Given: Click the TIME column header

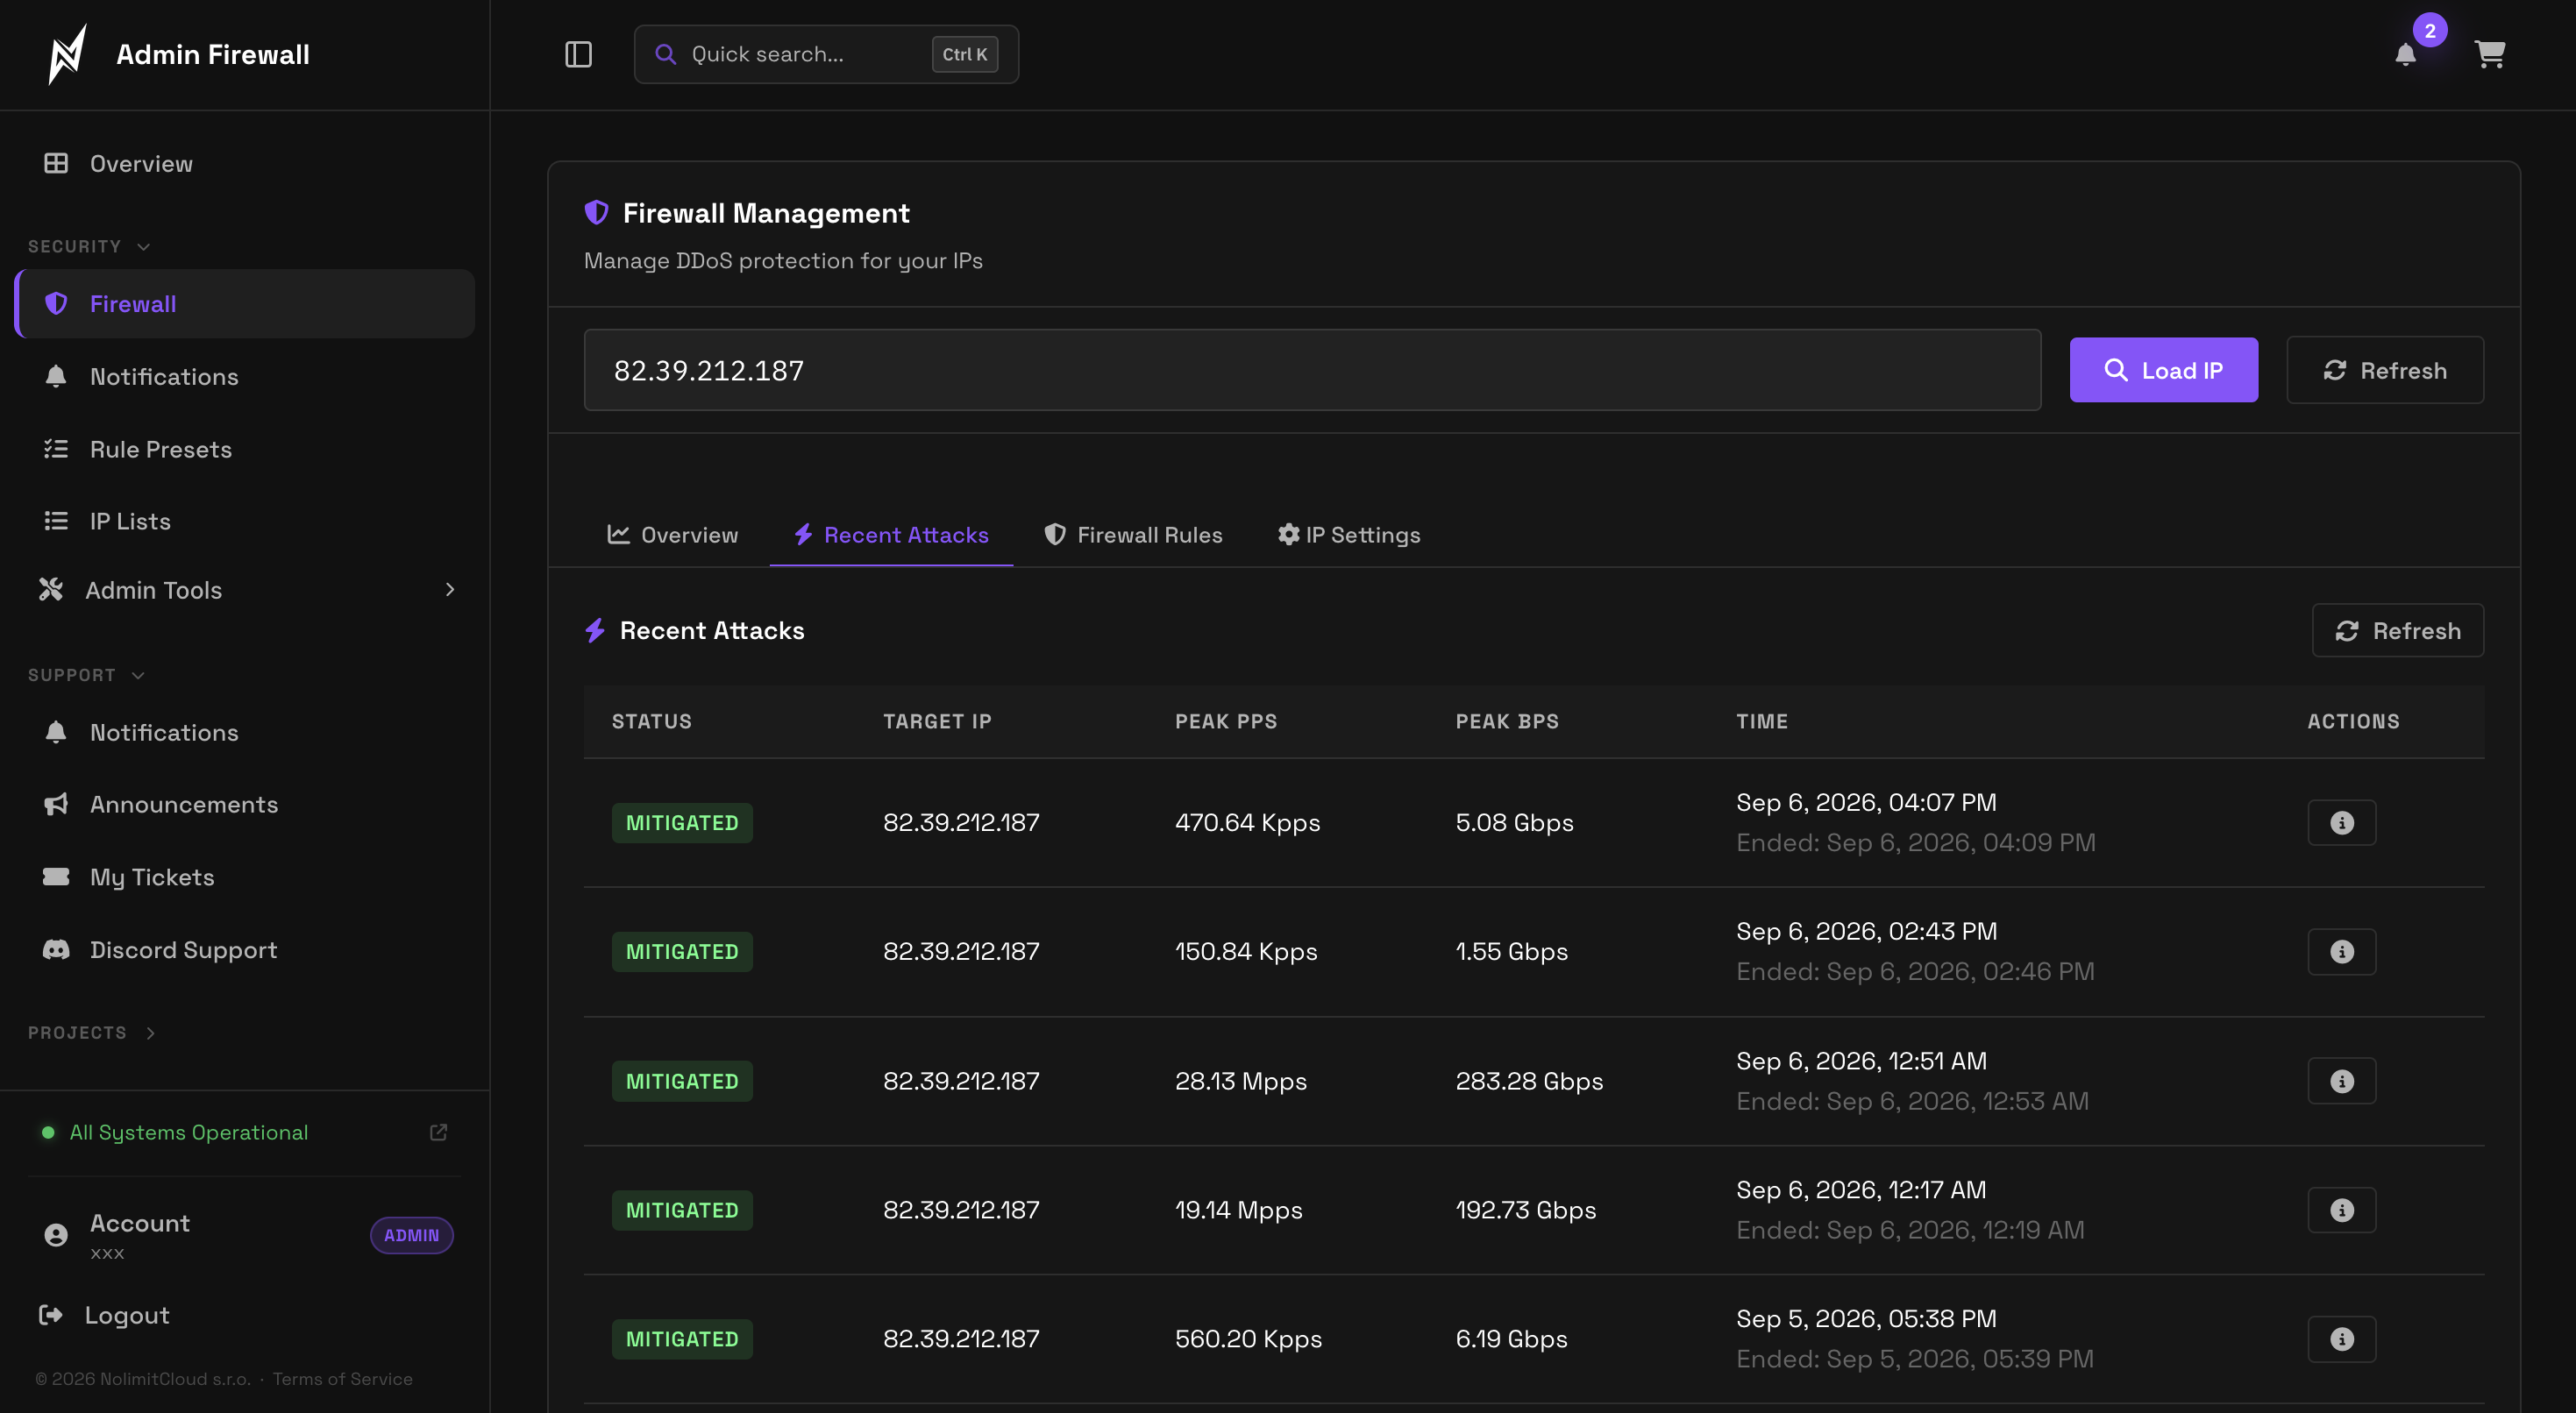Looking at the screenshot, I should pos(1762,721).
